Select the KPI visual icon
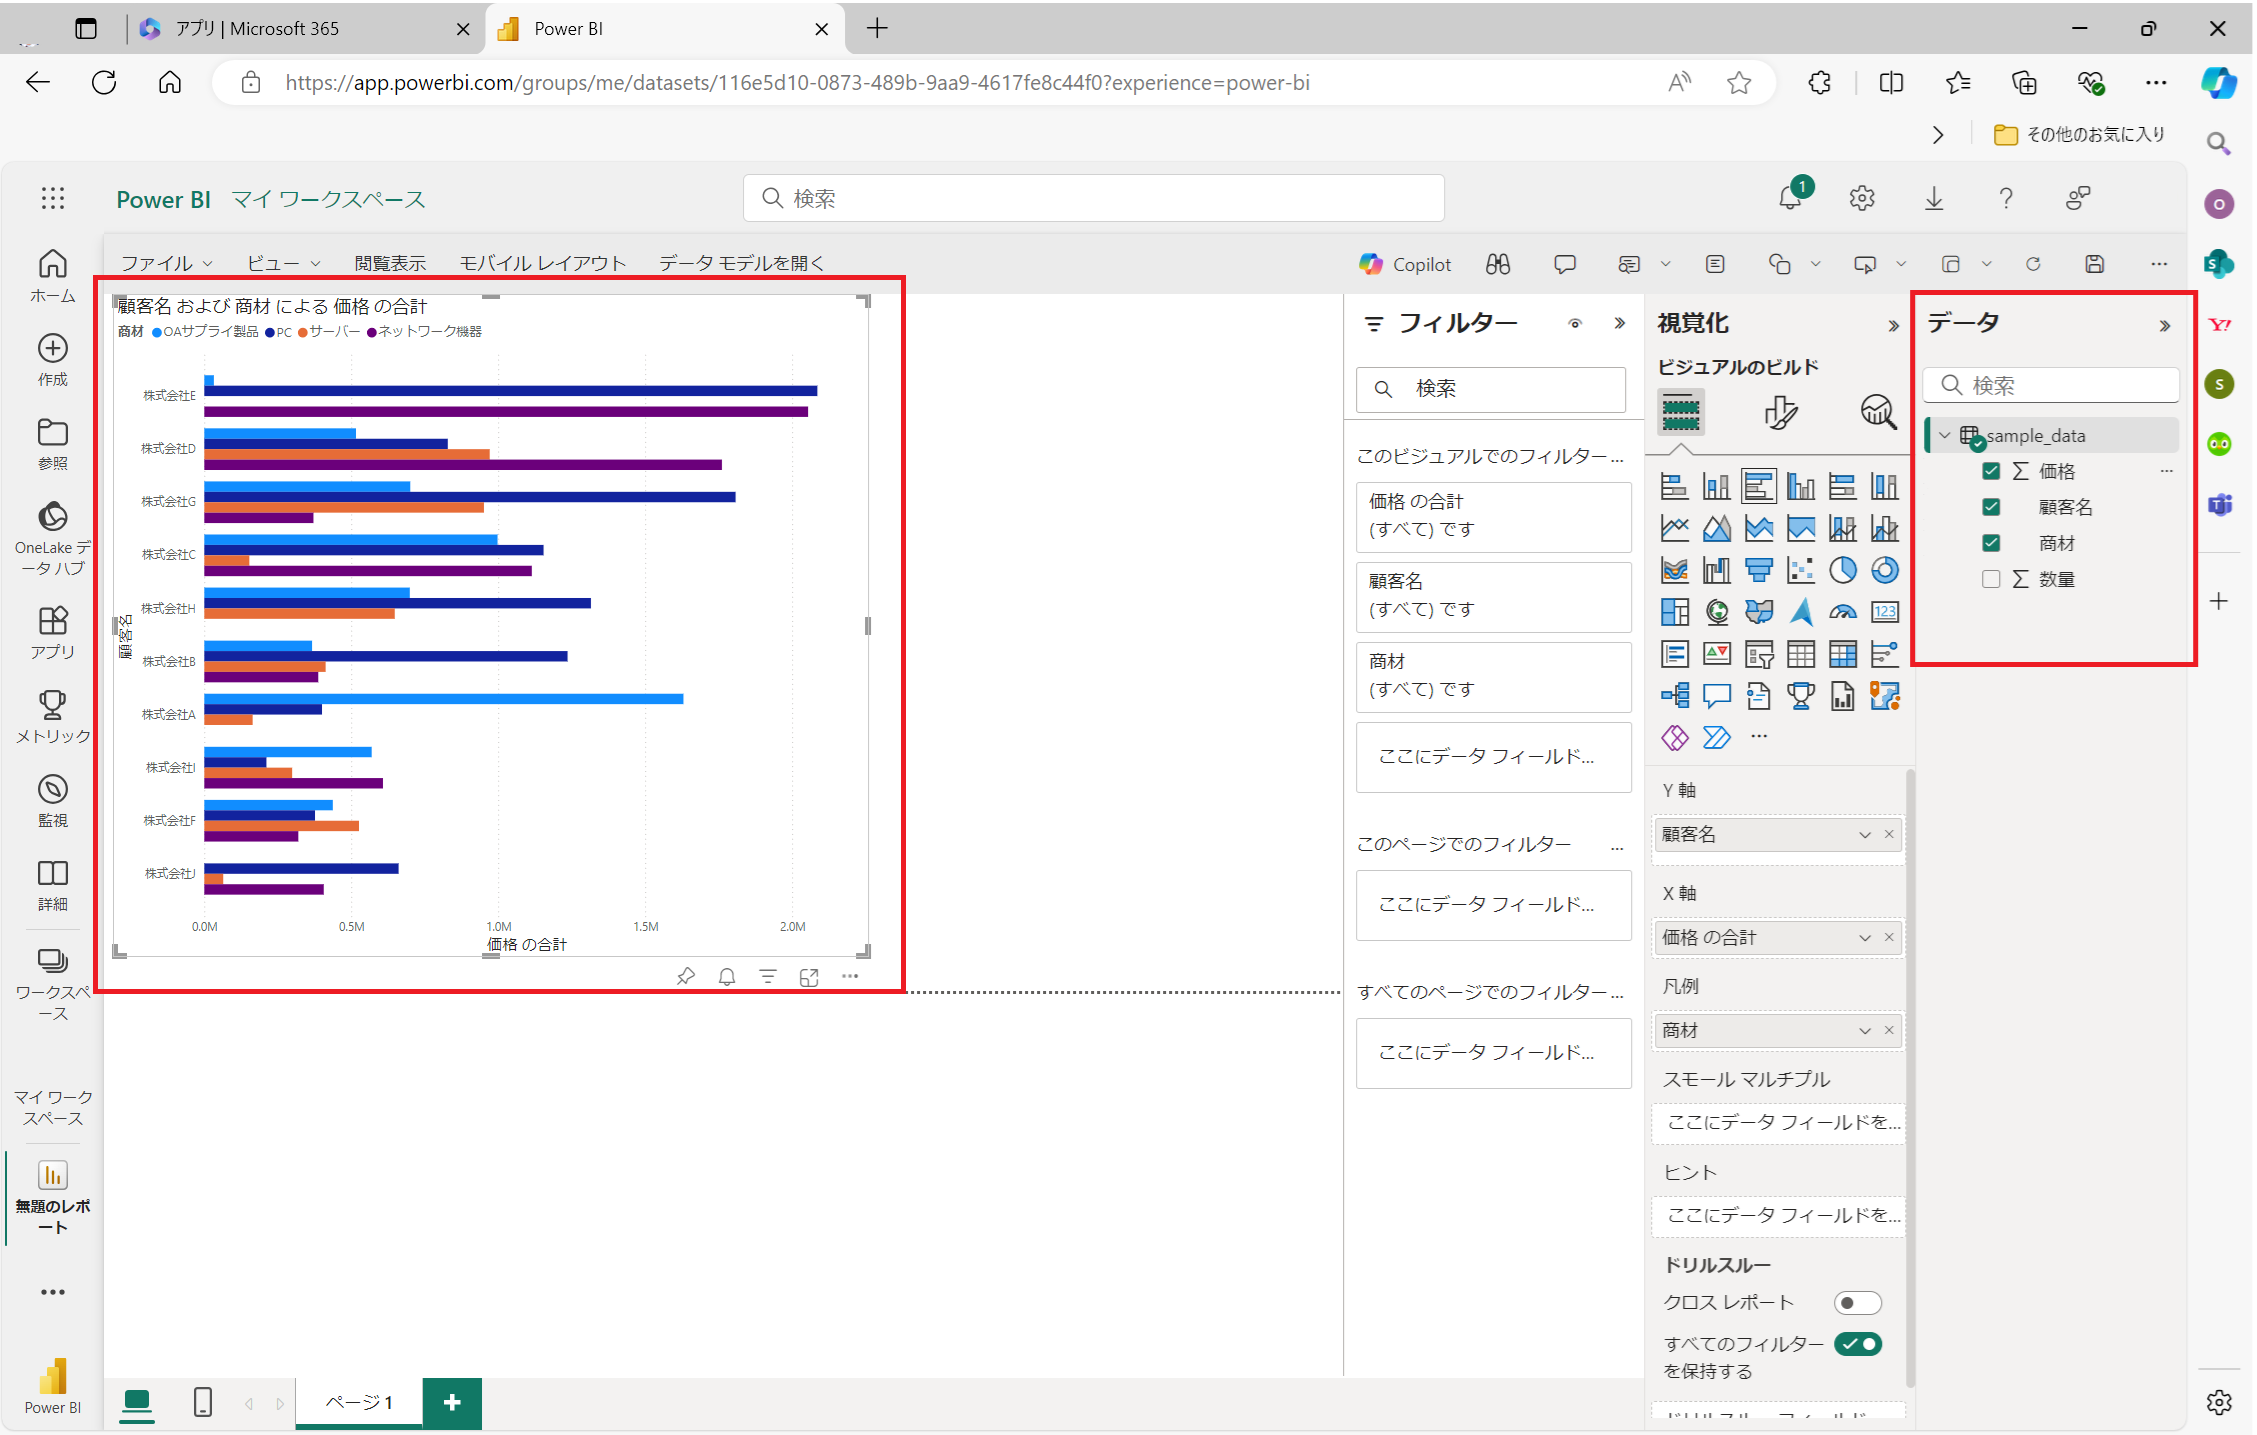This screenshot has height=1435, width=2257. [x=1716, y=654]
